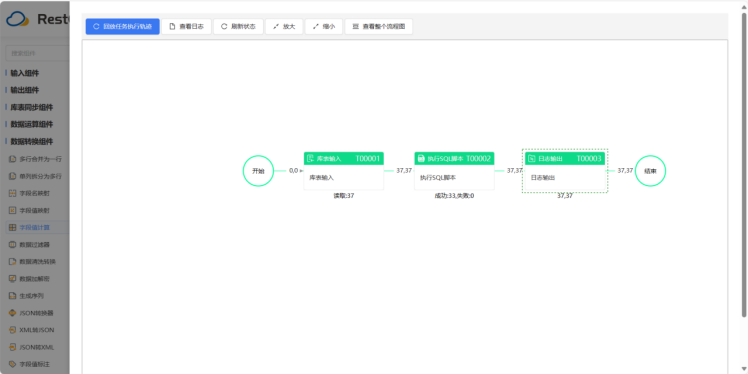This screenshot has height=374, width=748.
Task: Click the document icon in 查看日志 button
Action: pyautogui.click(x=173, y=27)
